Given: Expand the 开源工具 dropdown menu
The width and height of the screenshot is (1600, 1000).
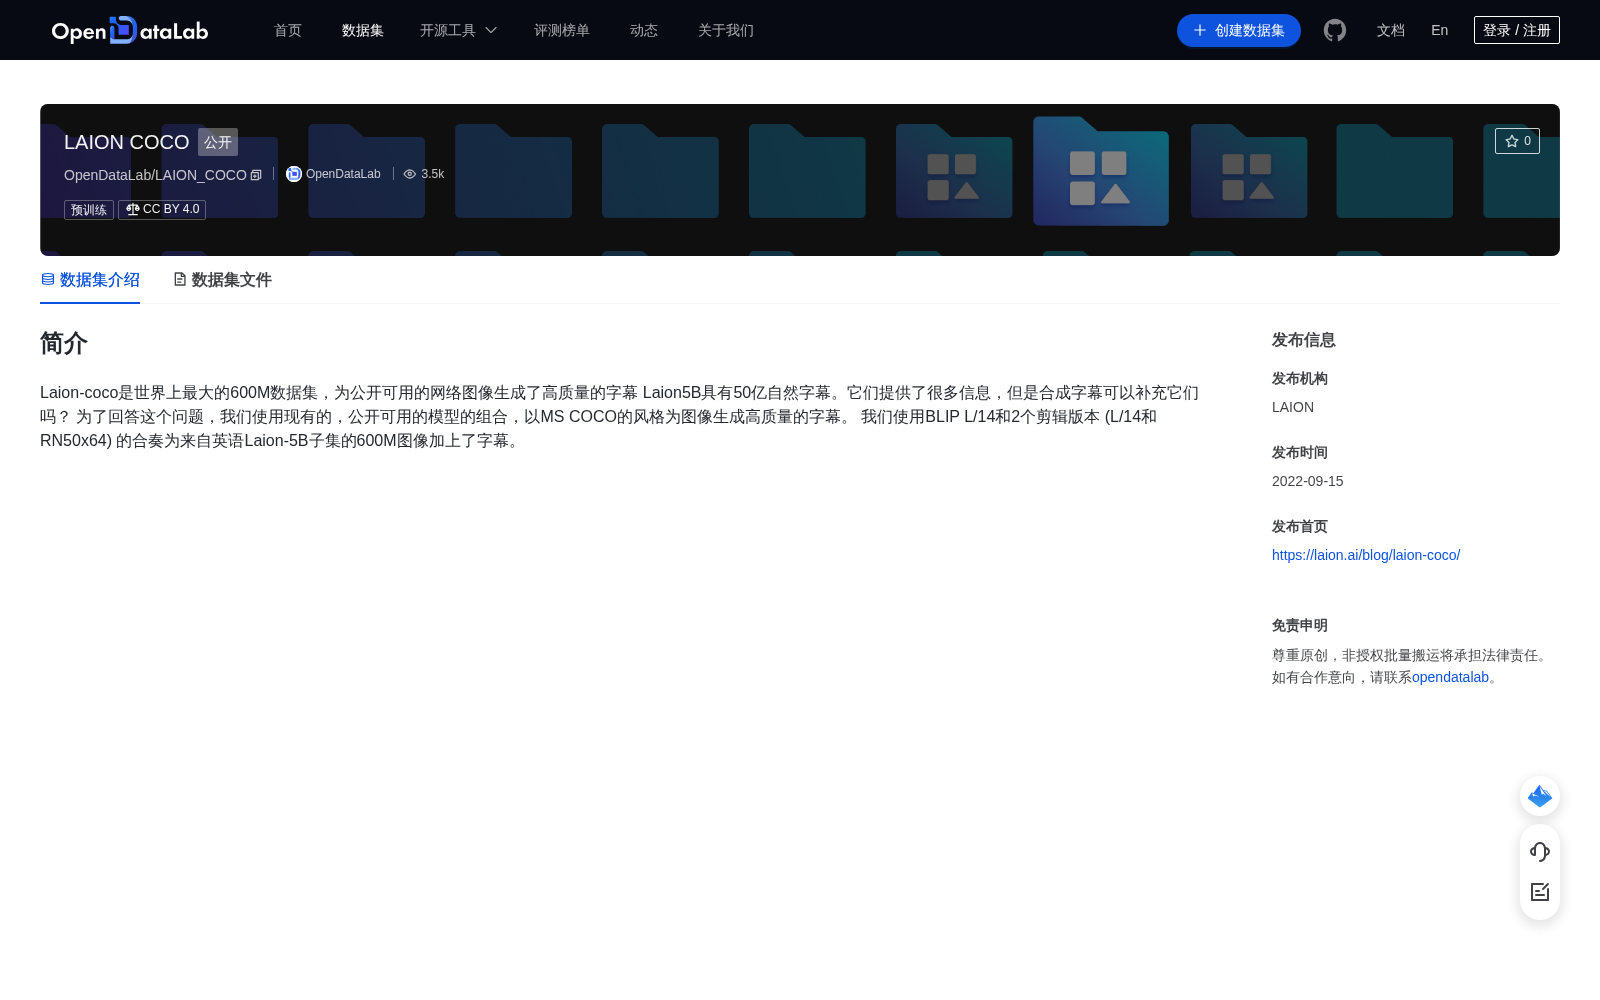Looking at the screenshot, I should [458, 30].
